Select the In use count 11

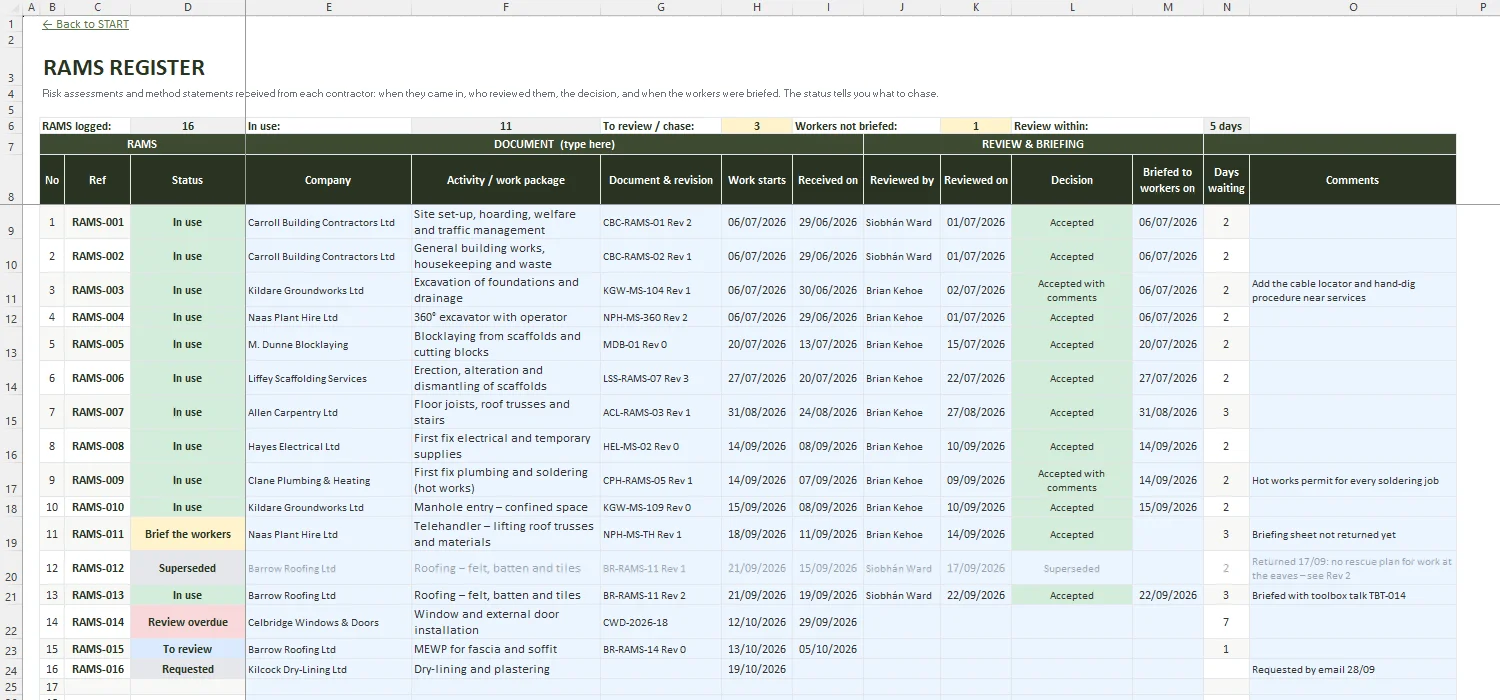[x=506, y=126]
